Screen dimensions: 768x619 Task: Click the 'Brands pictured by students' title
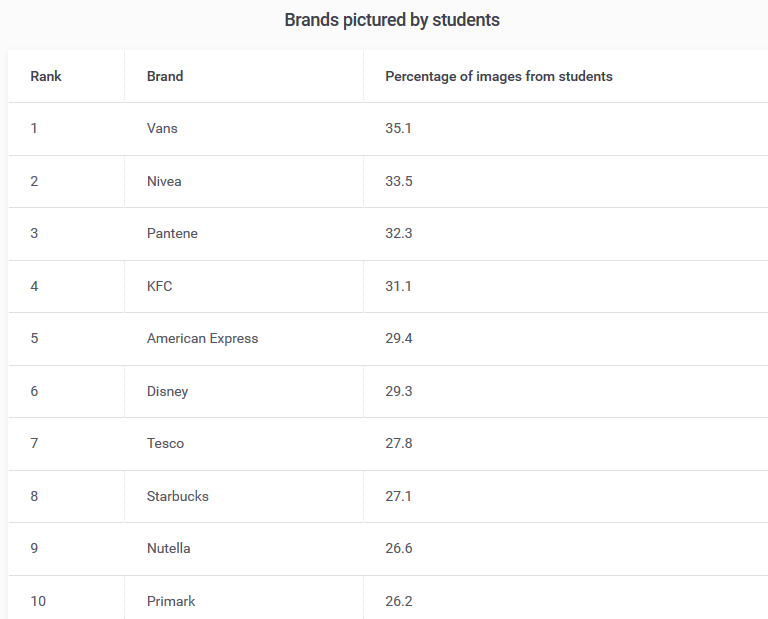click(x=392, y=20)
